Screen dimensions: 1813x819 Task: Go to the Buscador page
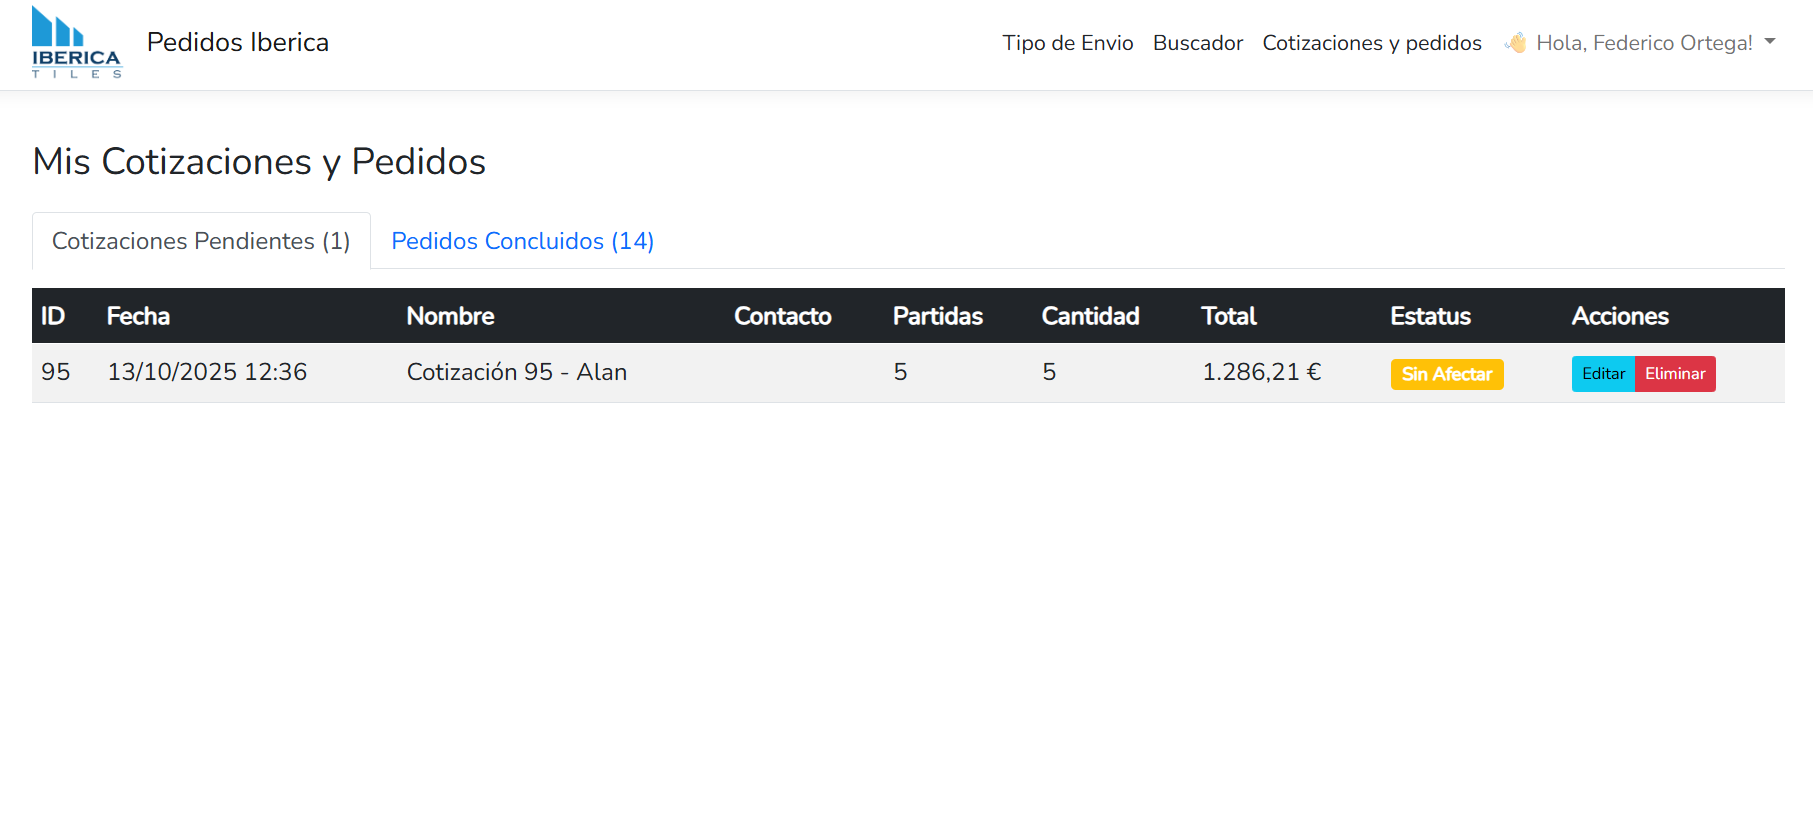tap(1197, 43)
